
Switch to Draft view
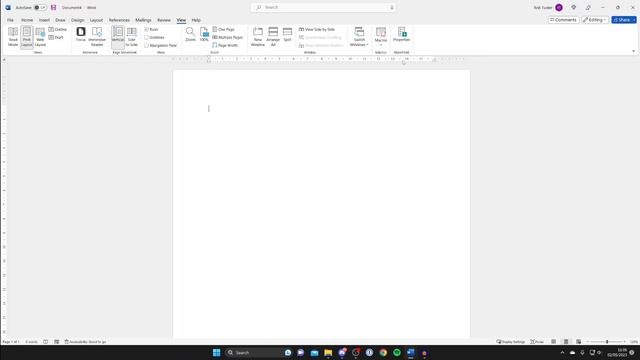[x=56, y=37]
